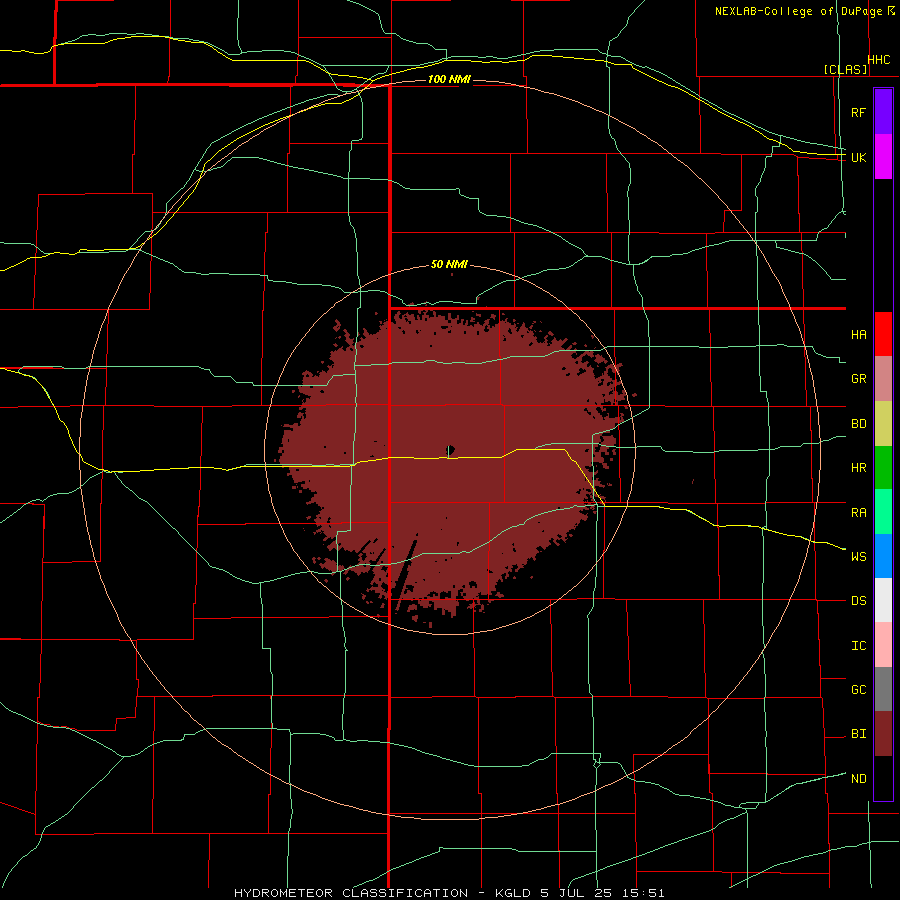Click the HA red legend swatch
The image size is (900, 900).
(x=883, y=334)
